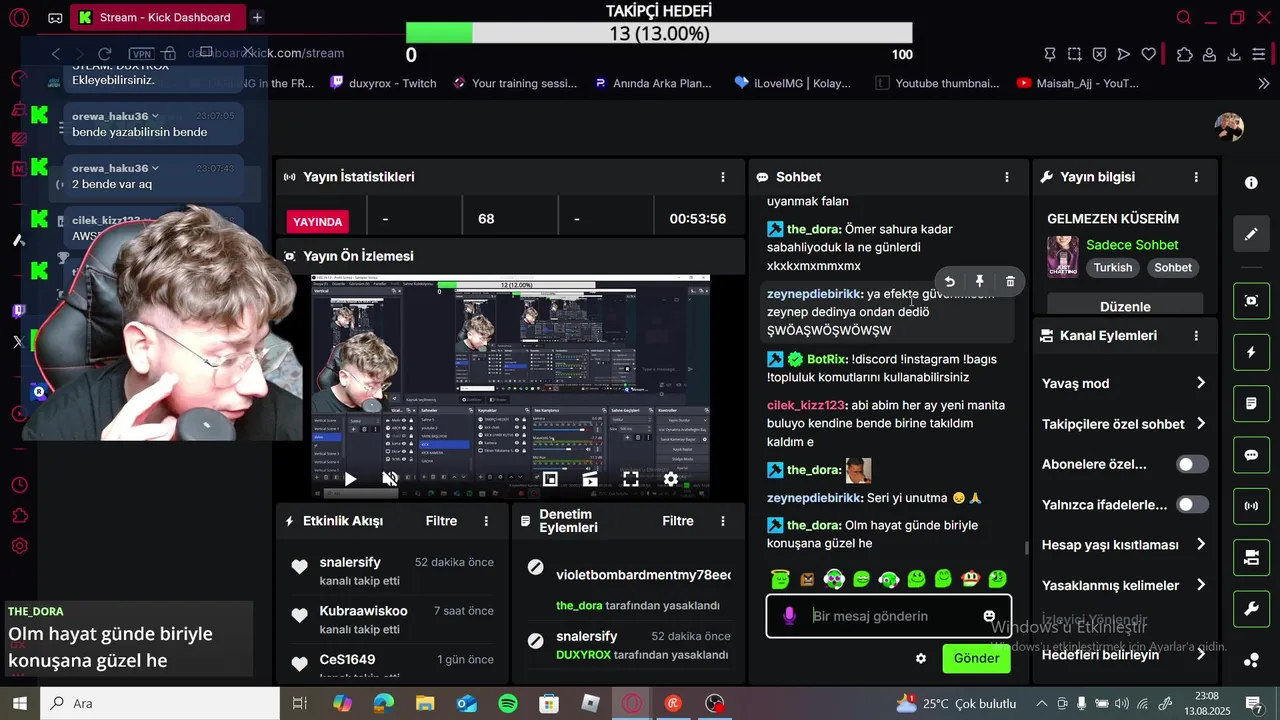
Task: Open chat settings gear below the message box
Action: click(921, 658)
